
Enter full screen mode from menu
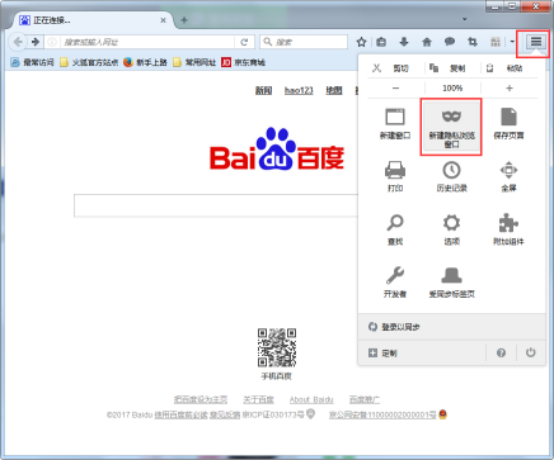tap(508, 177)
